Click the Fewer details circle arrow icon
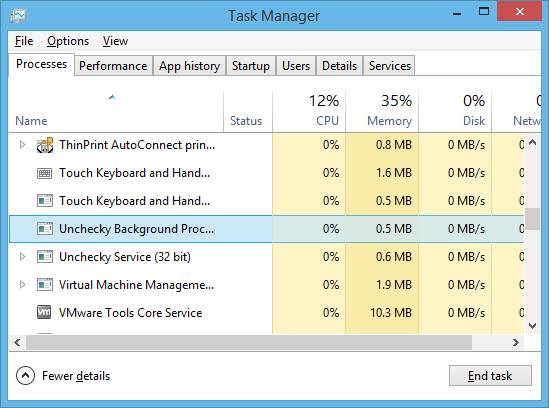Image resolution: width=549 pixels, height=408 pixels. (25, 376)
